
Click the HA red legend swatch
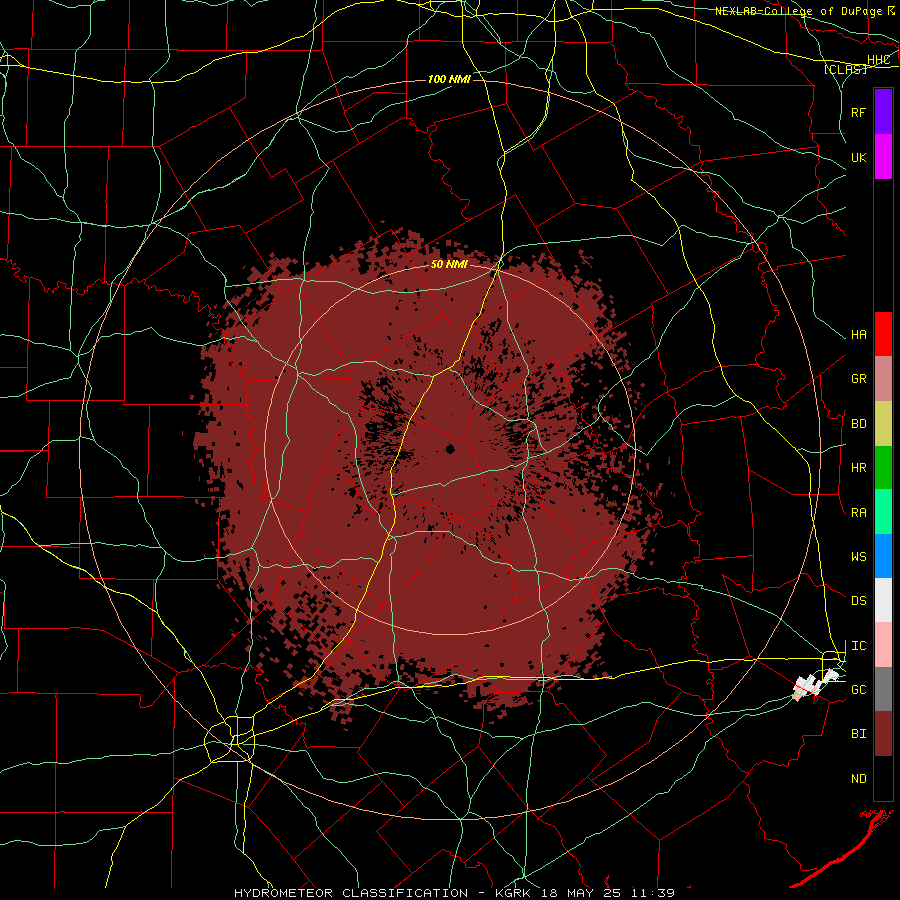tap(883, 334)
